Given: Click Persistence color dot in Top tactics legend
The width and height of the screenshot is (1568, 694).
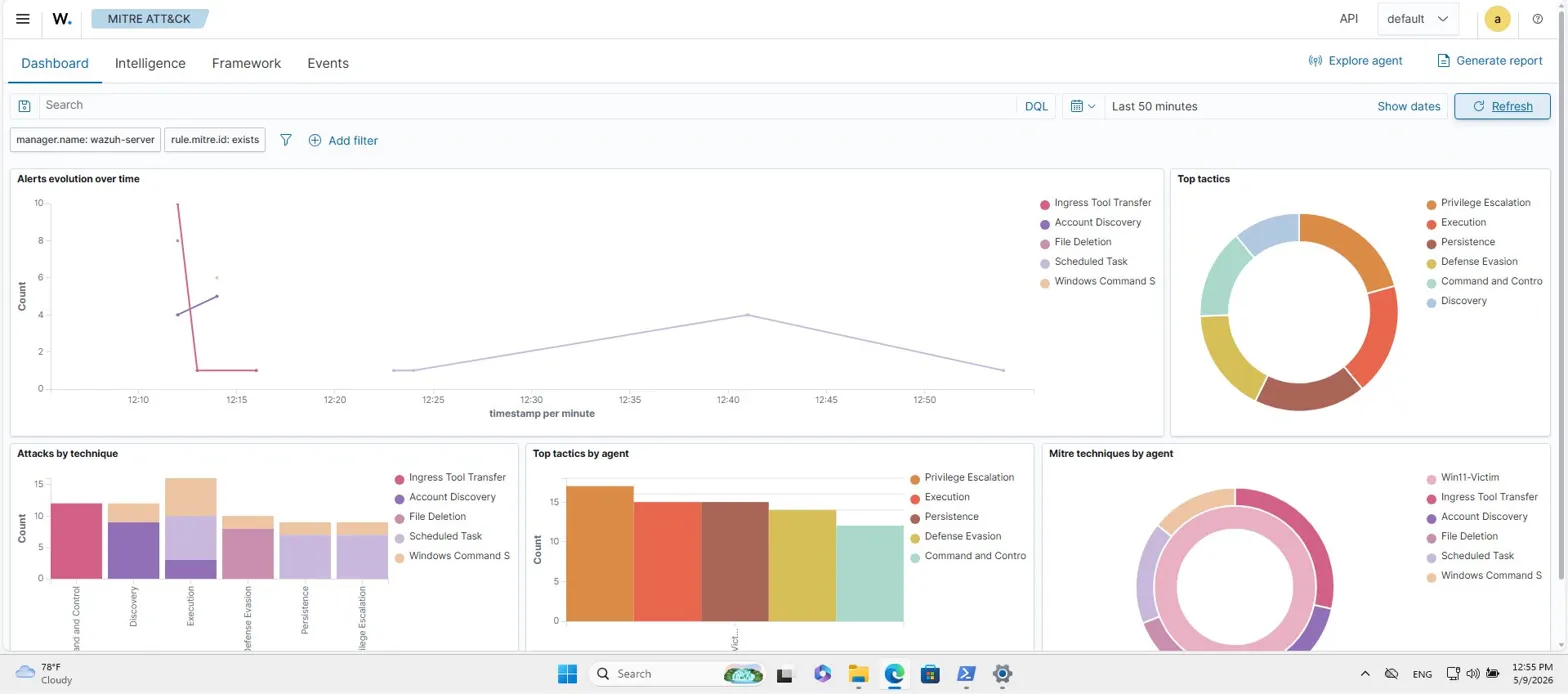Looking at the screenshot, I should [1432, 243].
